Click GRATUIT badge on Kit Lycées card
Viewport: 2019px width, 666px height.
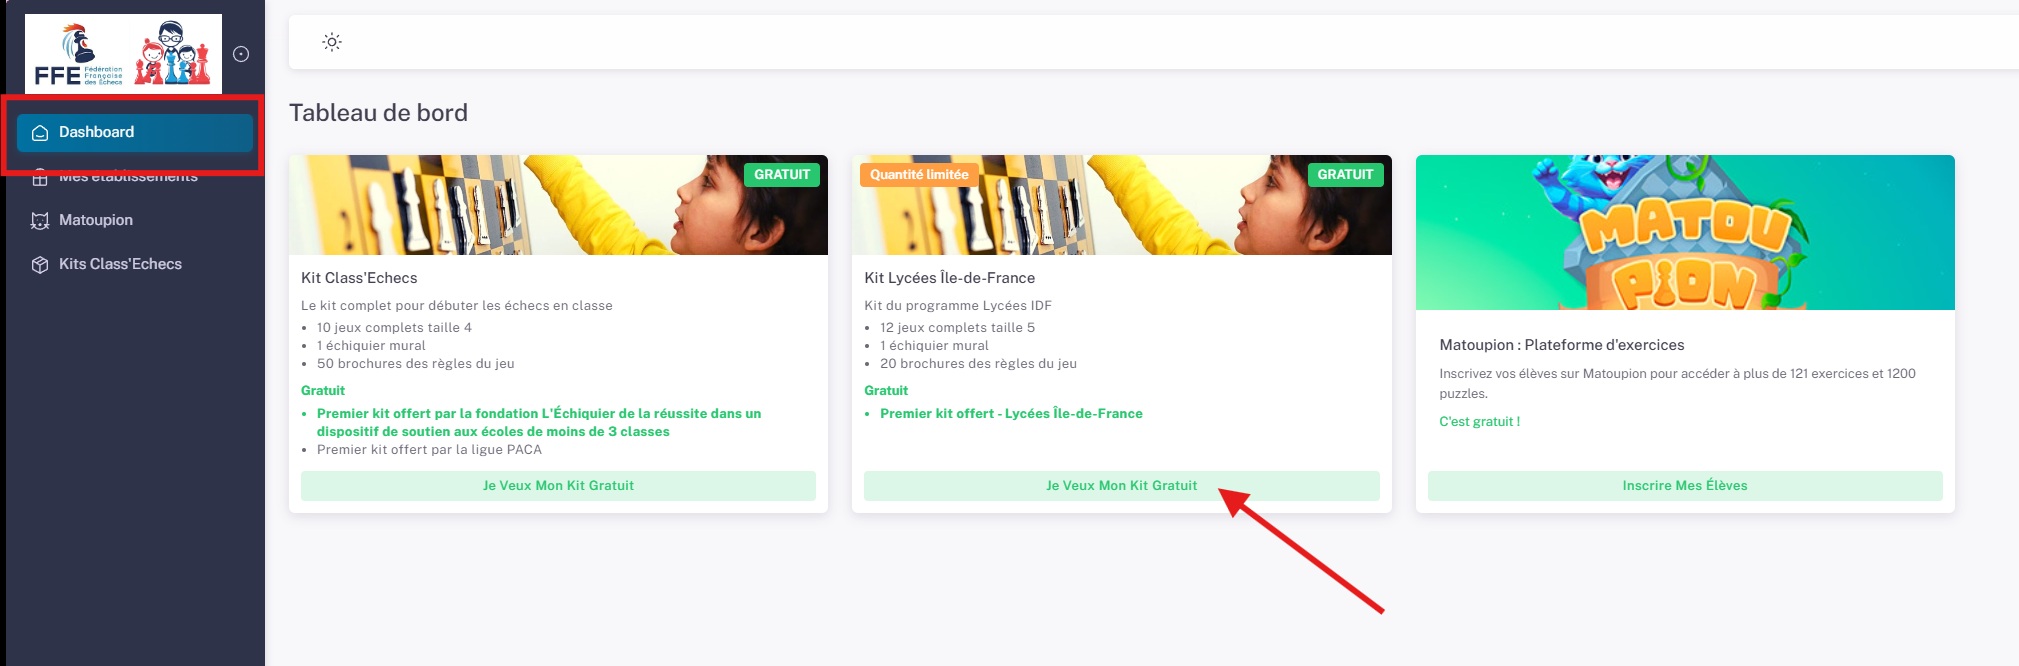1345,175
